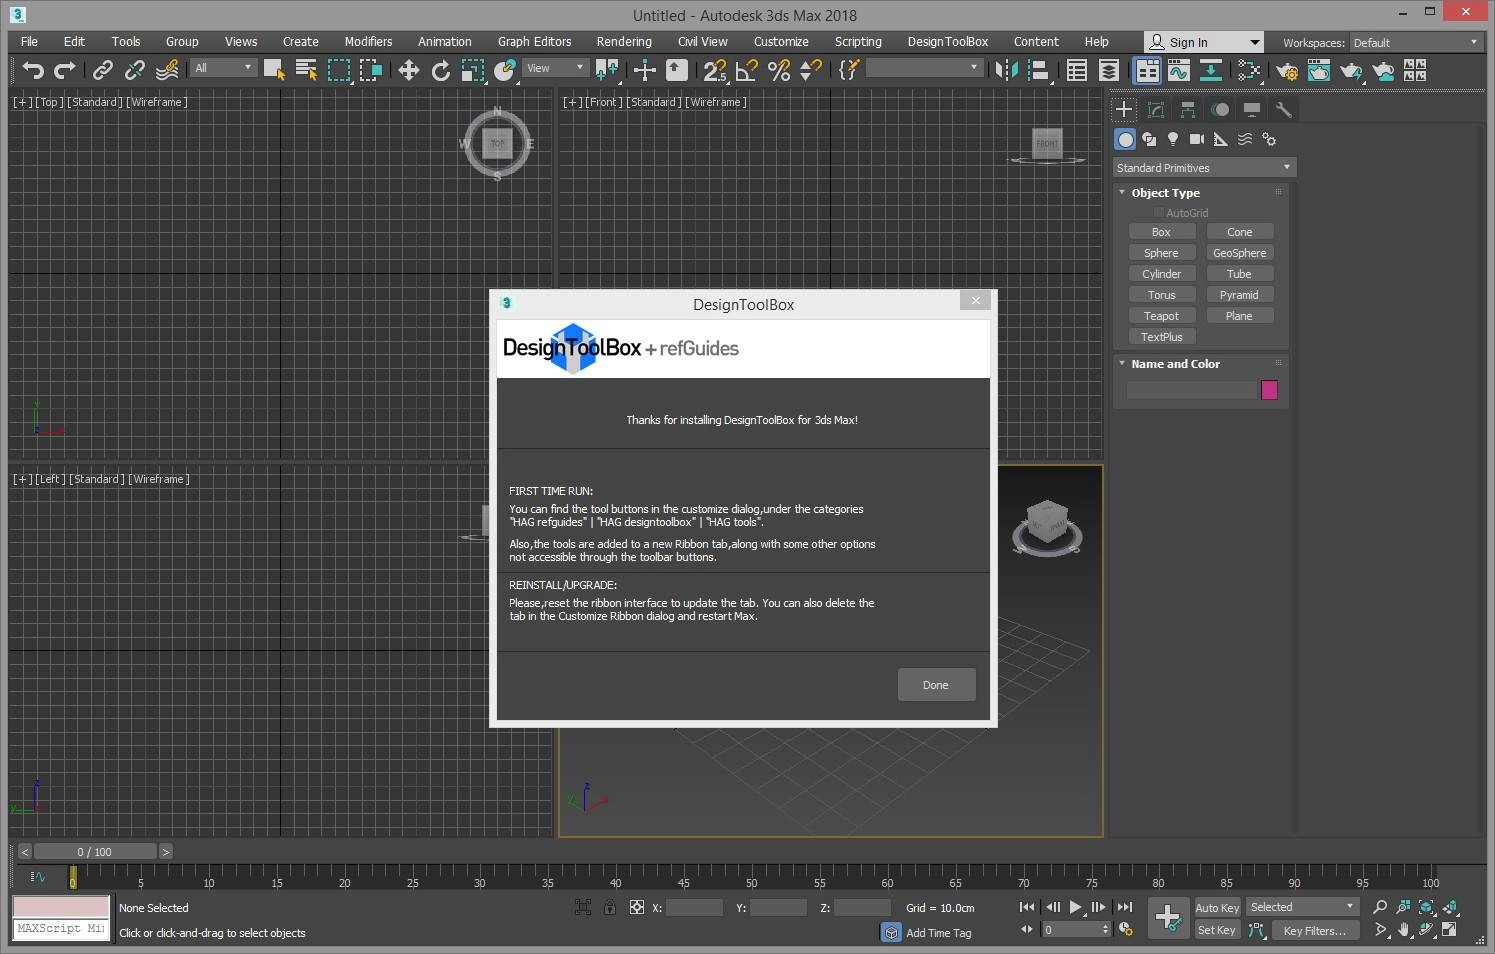The image size is (1495, 954).
Task: Open the selection filter All dropdown
Action: (x=224, y=68)
